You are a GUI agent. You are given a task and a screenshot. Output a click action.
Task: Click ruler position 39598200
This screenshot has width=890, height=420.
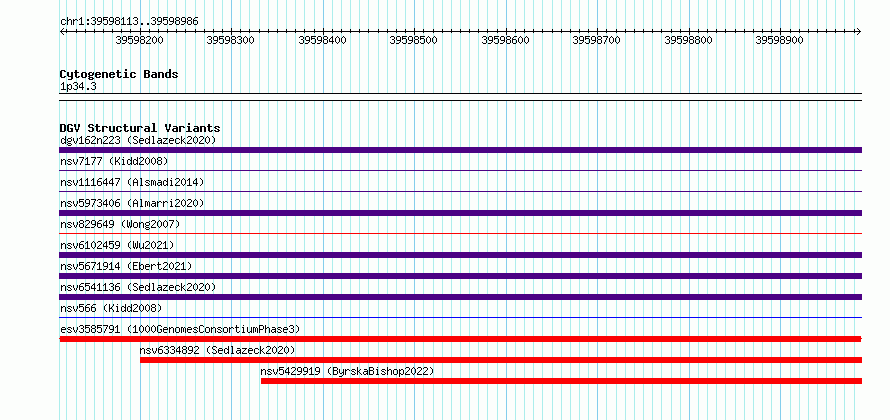(x=139, y=40)
